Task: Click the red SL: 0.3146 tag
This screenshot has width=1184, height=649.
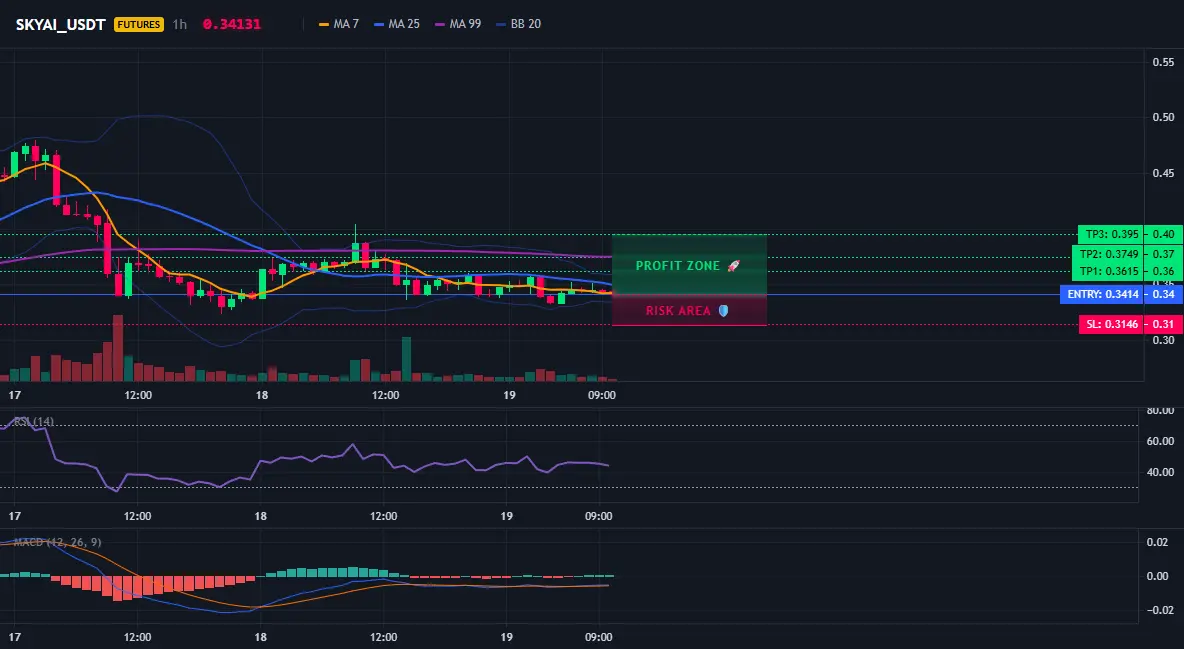Action: (1112, 325)
